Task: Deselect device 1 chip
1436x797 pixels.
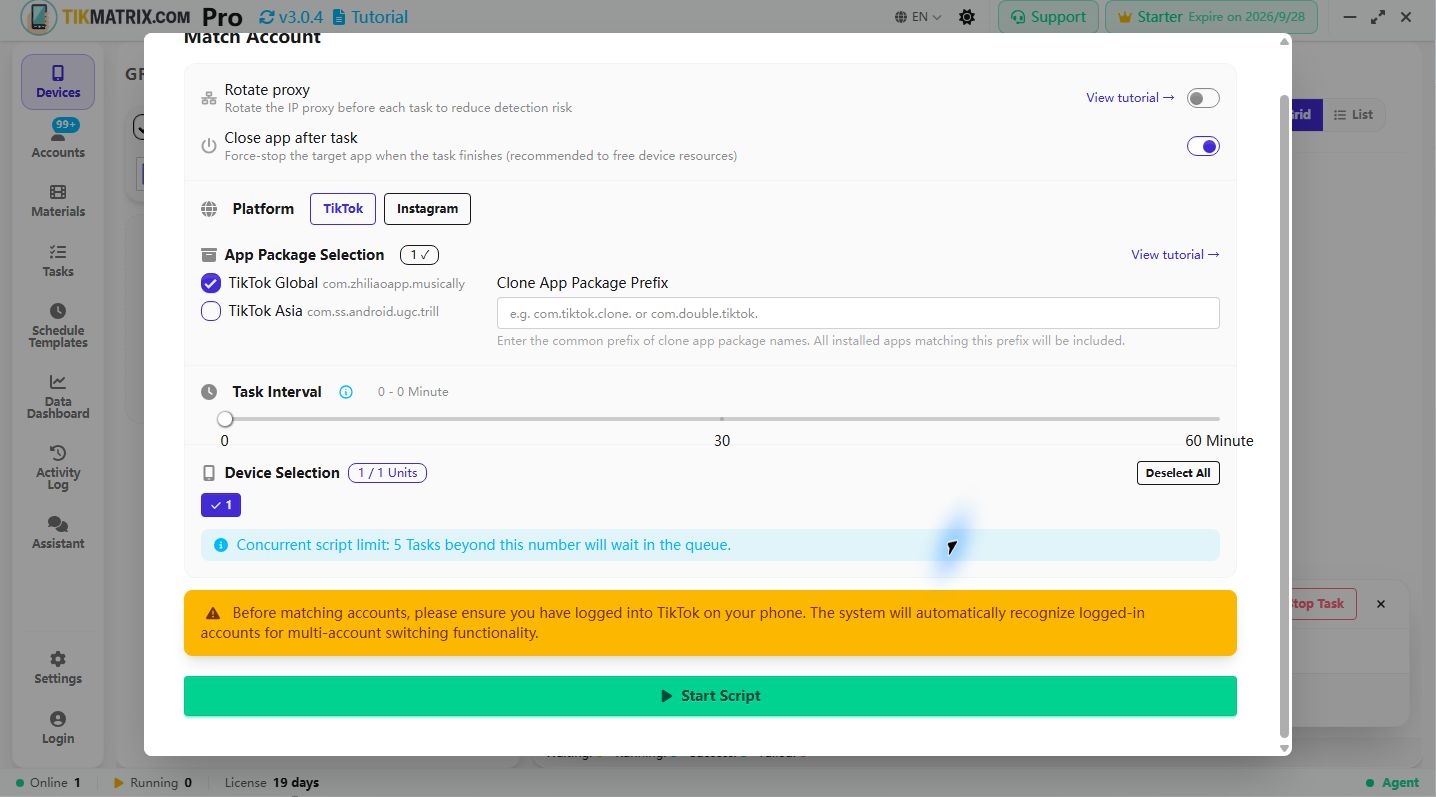Action: coord(221,505)
